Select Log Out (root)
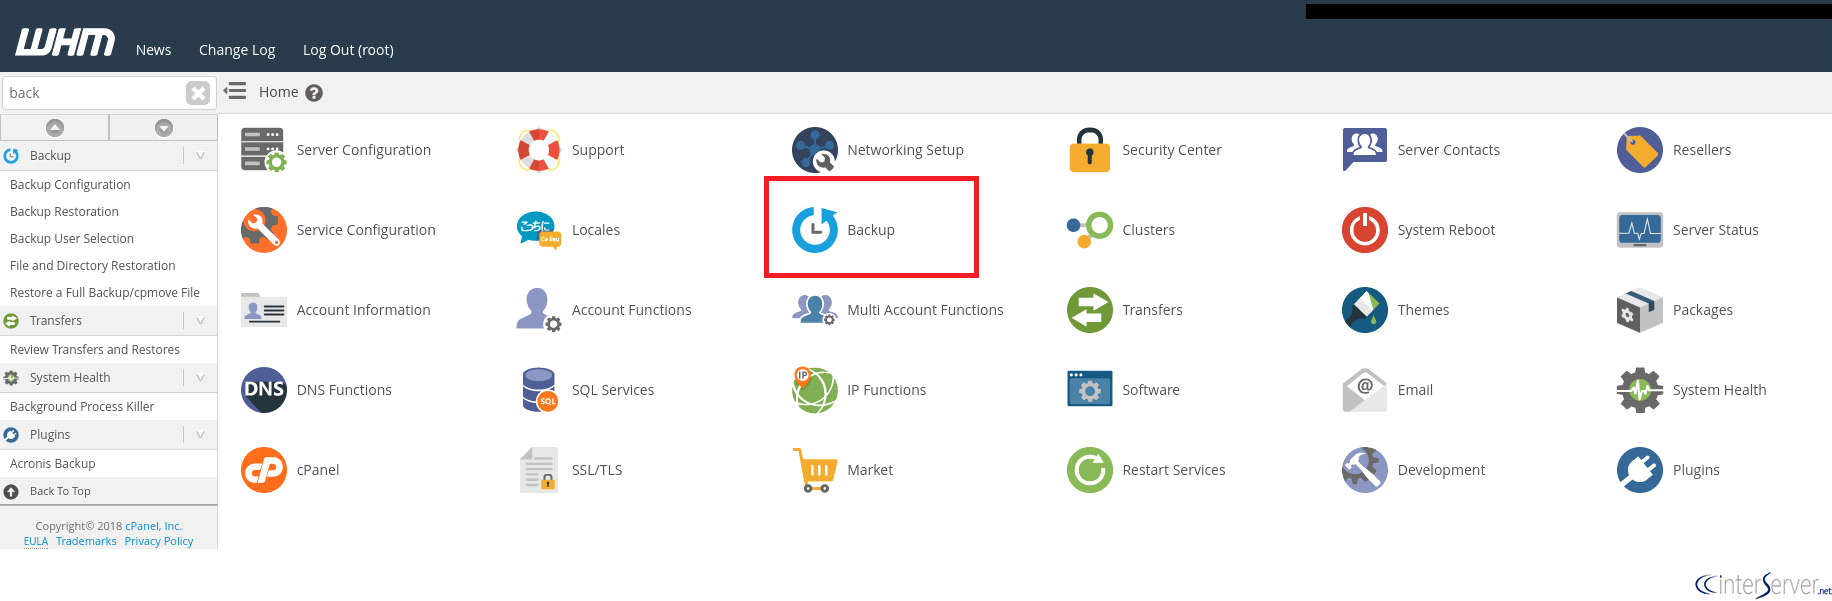This screenshot has width=1832, height=601. (x=348, y=50)
